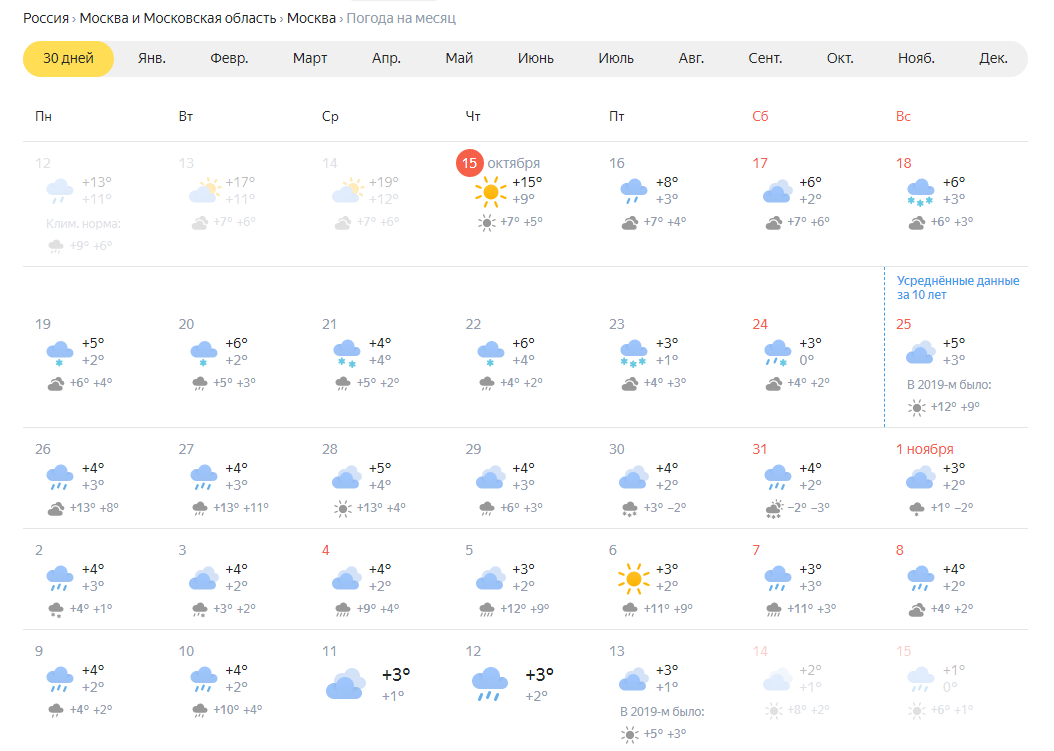Open Москва и Московская область breadcrumb
Screen dimensions: 1054x751
click(179, 19)
